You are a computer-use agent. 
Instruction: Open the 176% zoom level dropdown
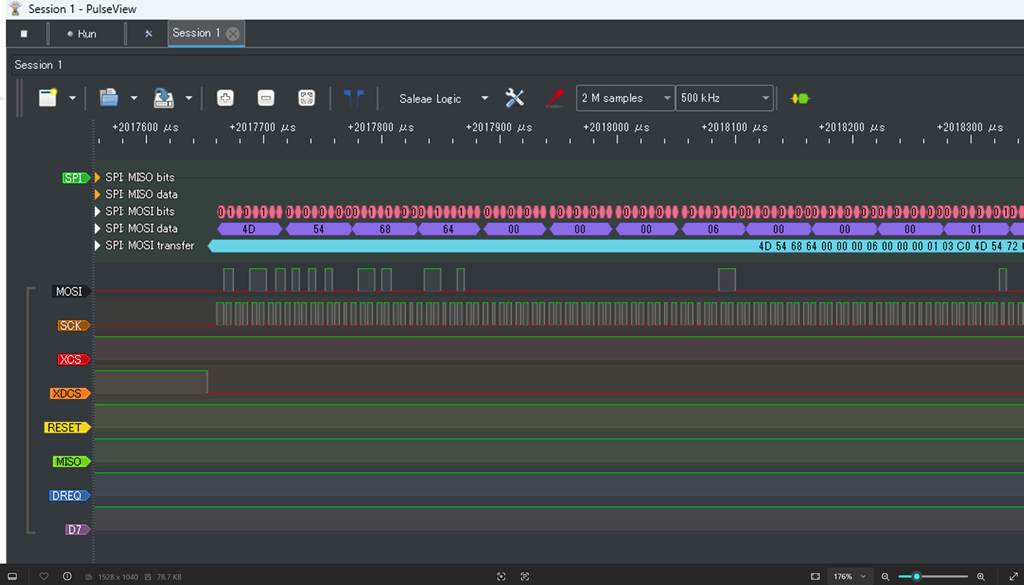point(848,577)
